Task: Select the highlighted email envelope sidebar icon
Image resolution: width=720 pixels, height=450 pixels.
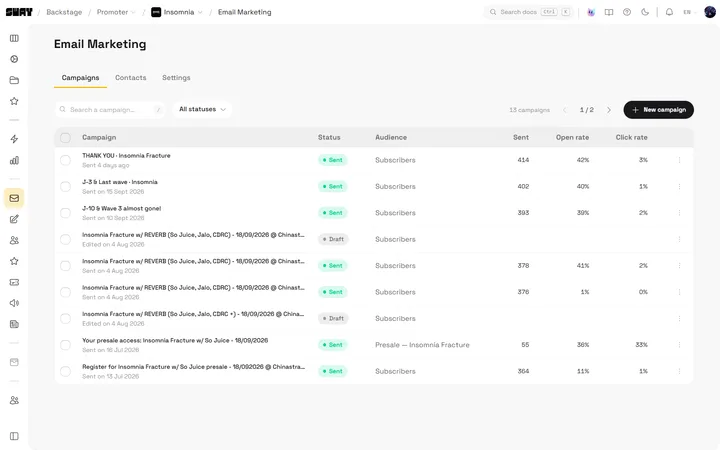Action: click(x=14, y=198)
